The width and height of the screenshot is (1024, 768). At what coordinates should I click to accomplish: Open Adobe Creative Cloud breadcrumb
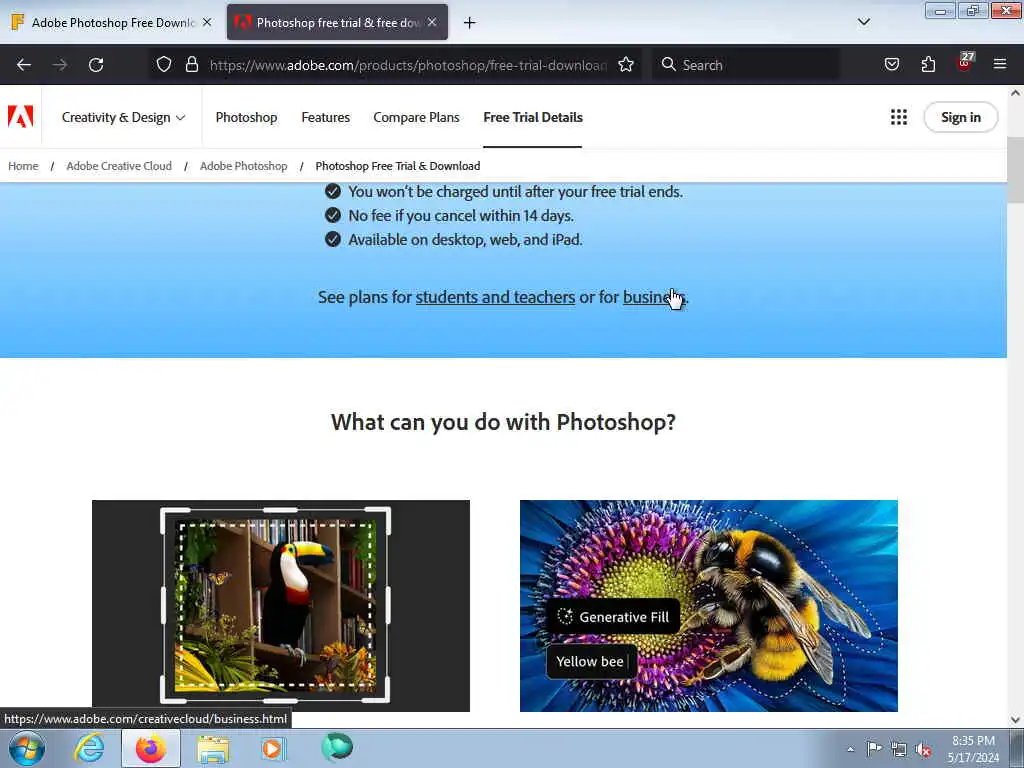119,166
